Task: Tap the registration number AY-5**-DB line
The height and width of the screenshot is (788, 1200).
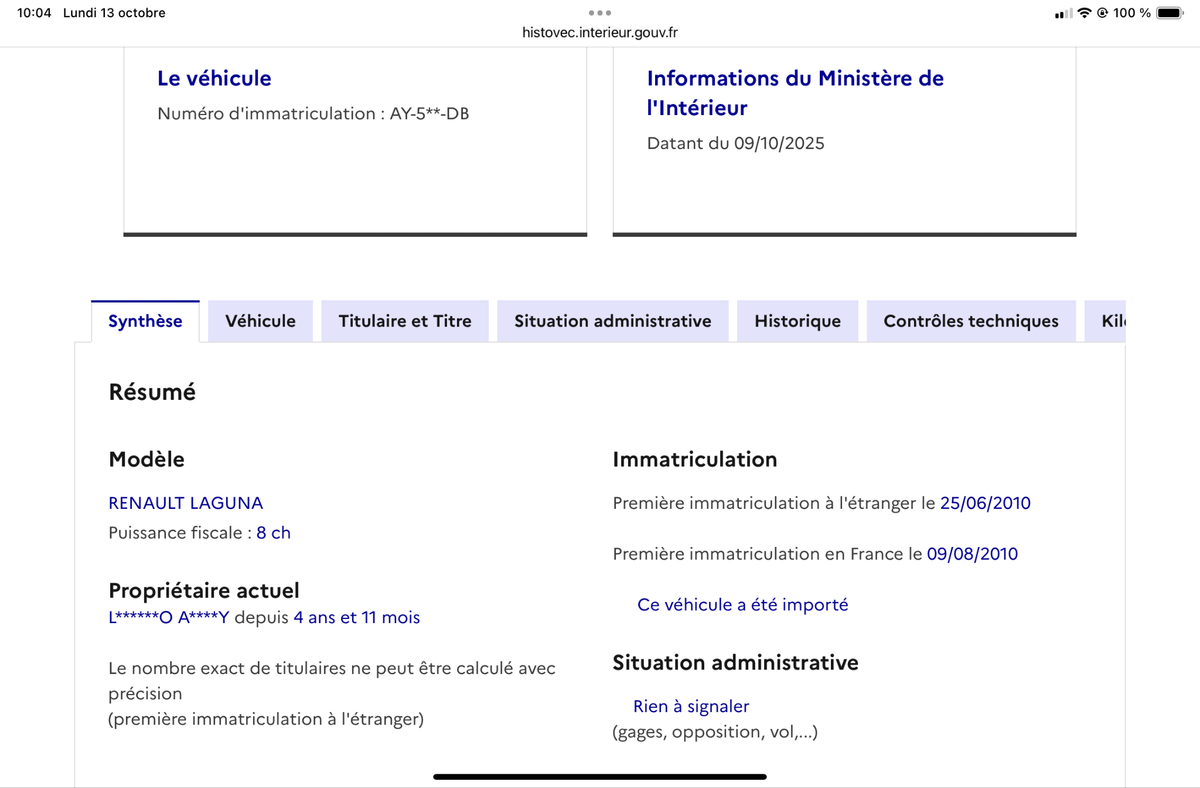Action: 313,114
